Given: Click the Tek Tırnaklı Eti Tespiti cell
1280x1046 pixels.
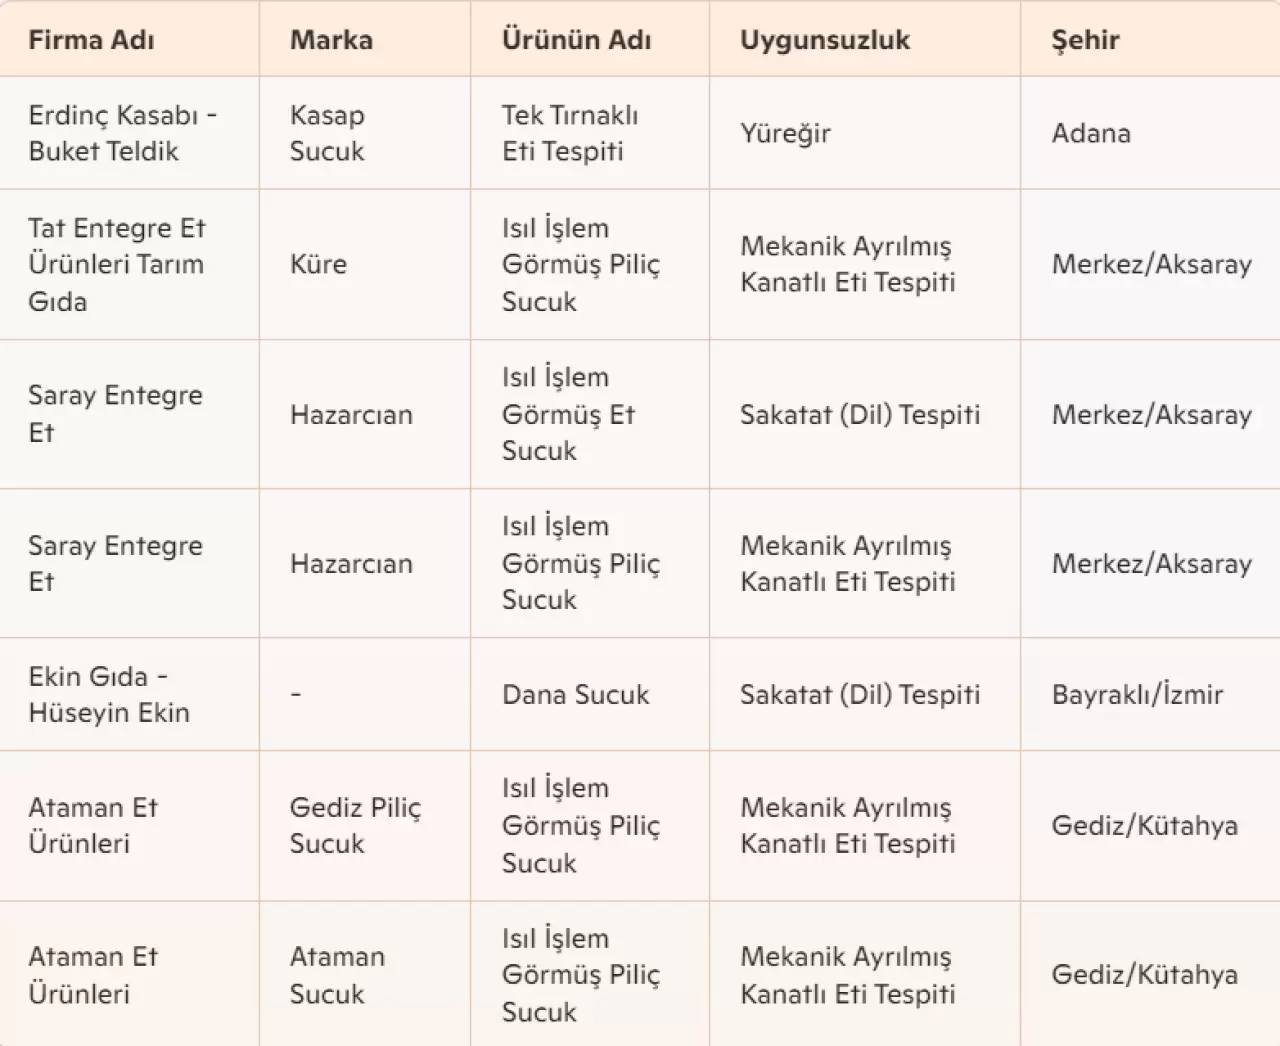Looking at the screenshot, I should (570, 133).
